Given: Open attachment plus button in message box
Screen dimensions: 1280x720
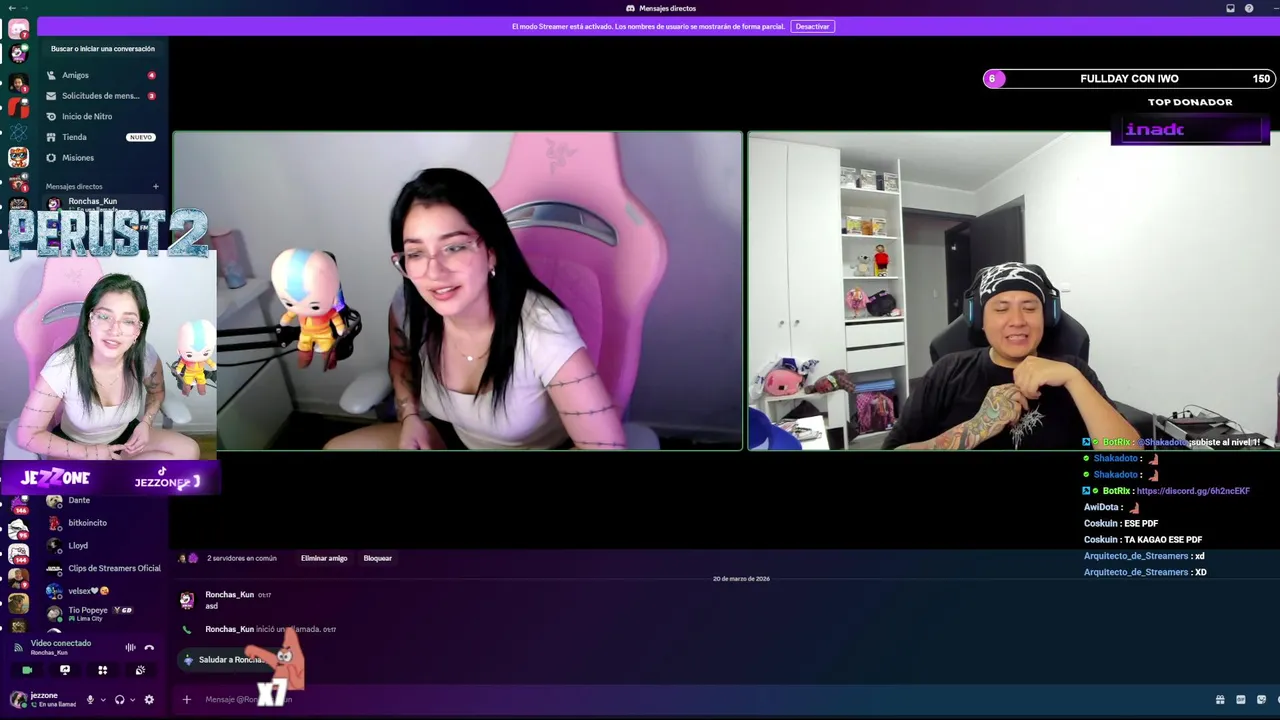Looking at the screenshot, I should tap(186, 699).
